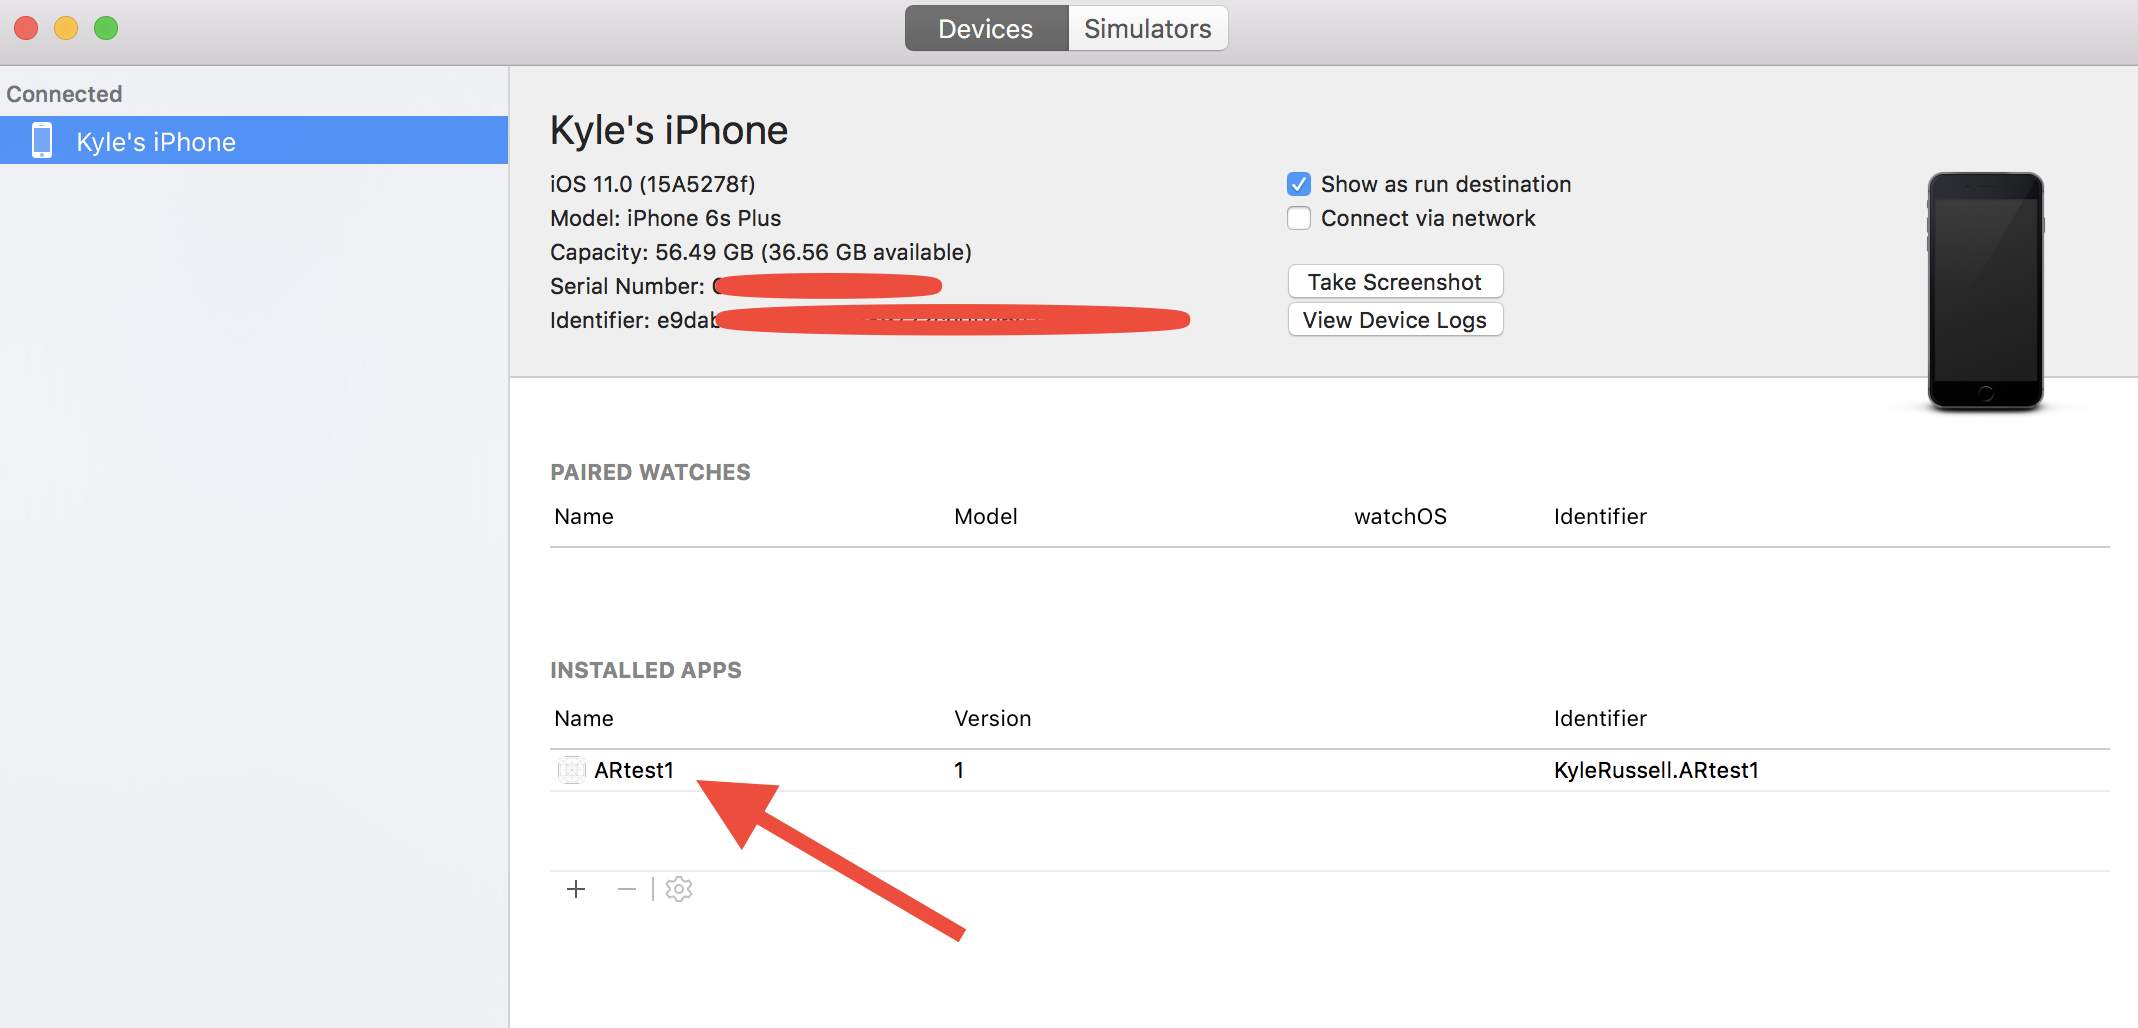Click the plus icon to add app
The image size is (2138, 1028).
576,889
